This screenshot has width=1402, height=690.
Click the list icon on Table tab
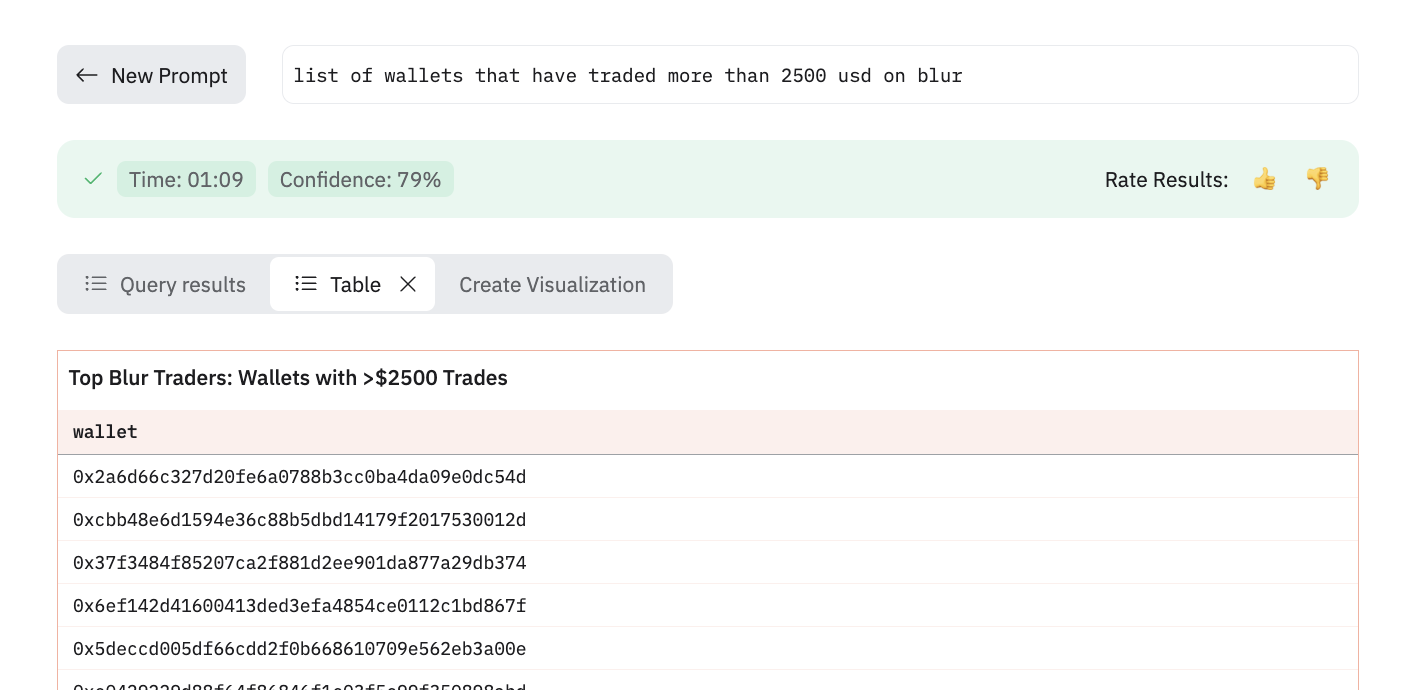pyautogui.click(x=306, y=284)
